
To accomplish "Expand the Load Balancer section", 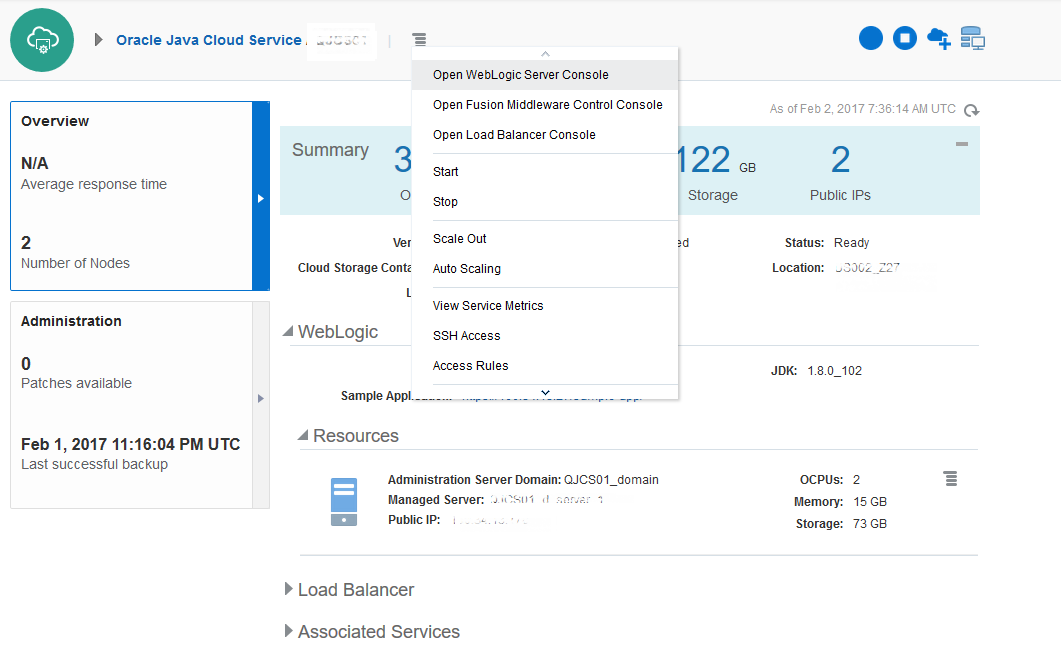I will [289, 589].
